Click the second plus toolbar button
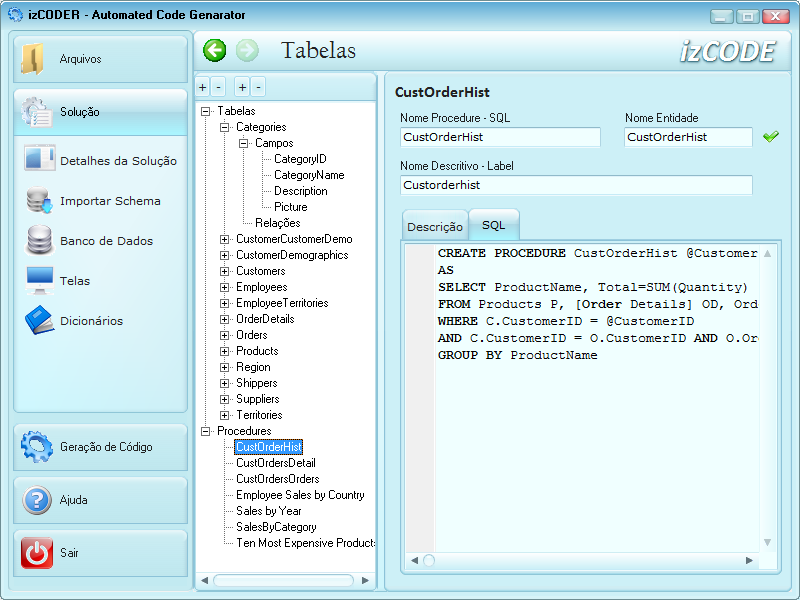Viewport: 800px width, 600px height. (242, 87)
